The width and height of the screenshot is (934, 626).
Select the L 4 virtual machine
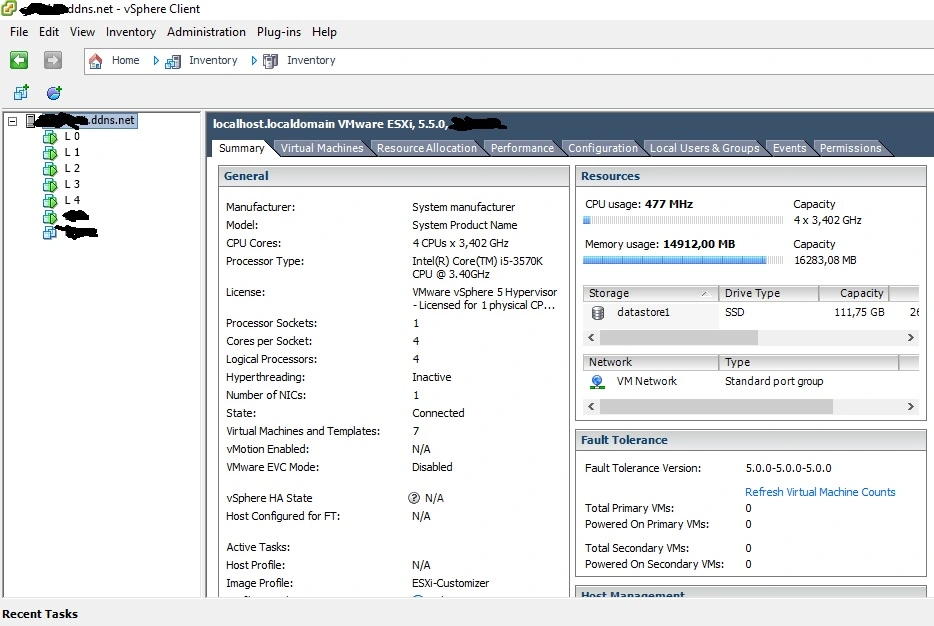click(x=72, y=201)
